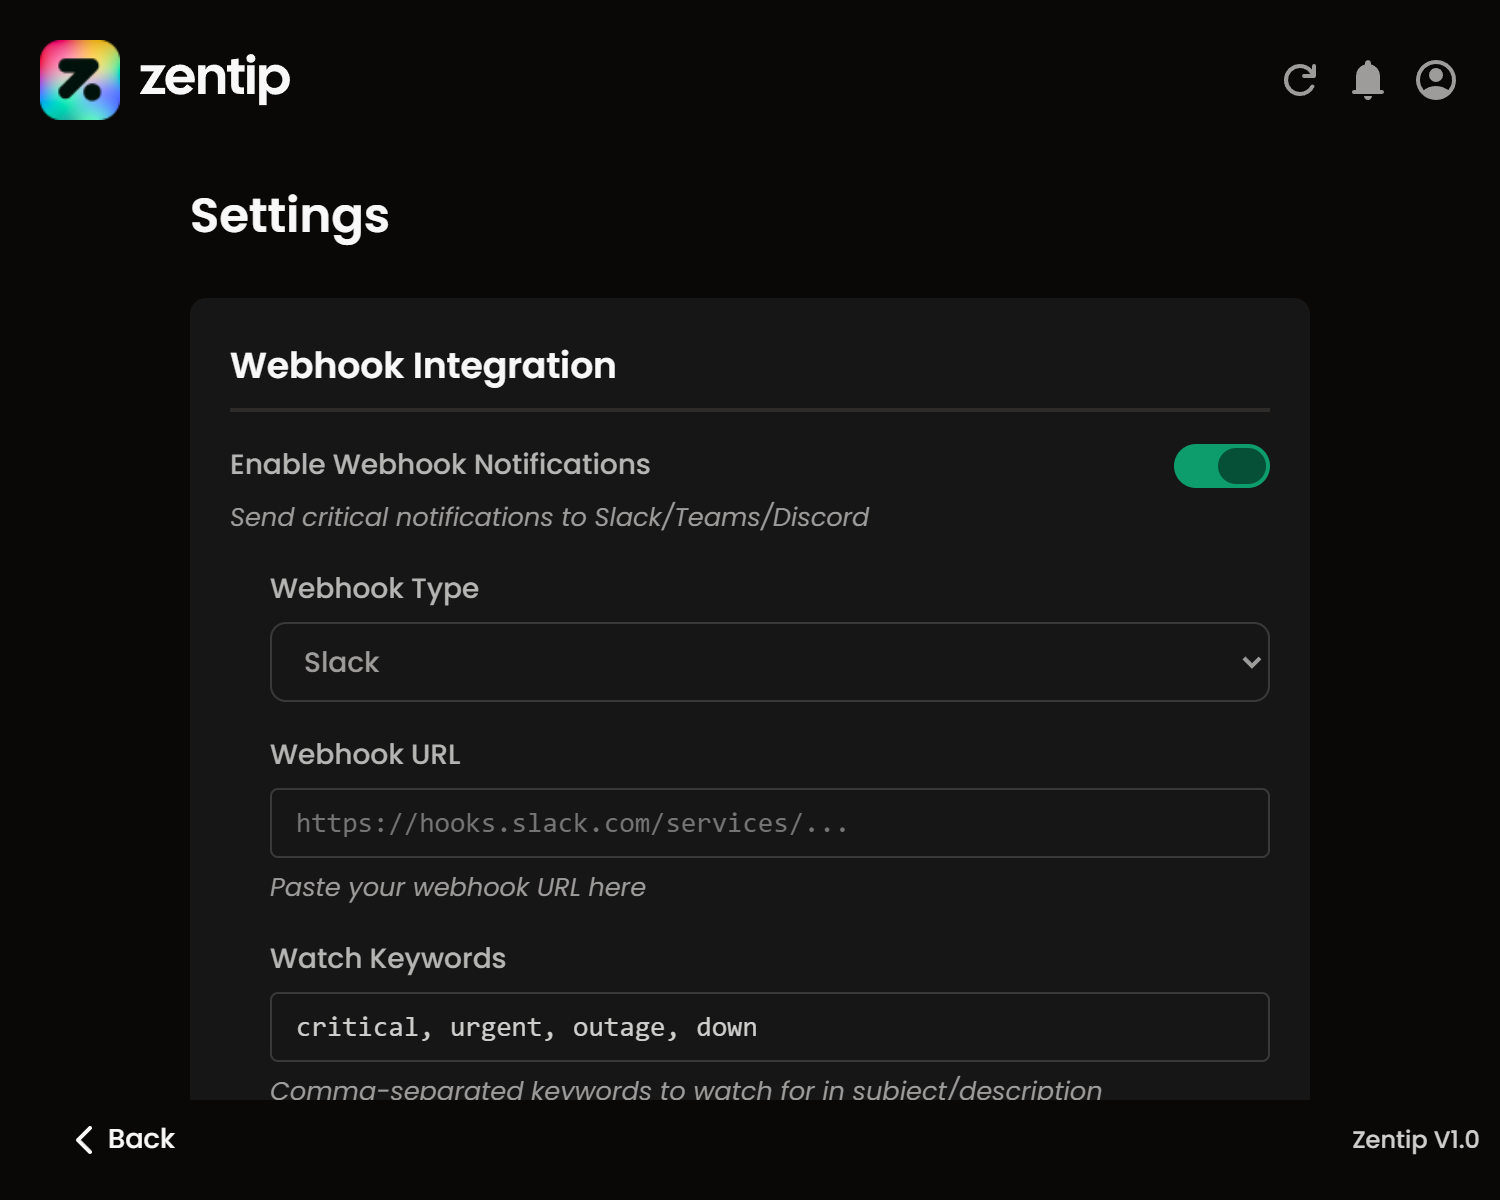Click the Watch Keywords label
The image size is (1500, 1200).
pyautogui.click(x=388, y=958)
